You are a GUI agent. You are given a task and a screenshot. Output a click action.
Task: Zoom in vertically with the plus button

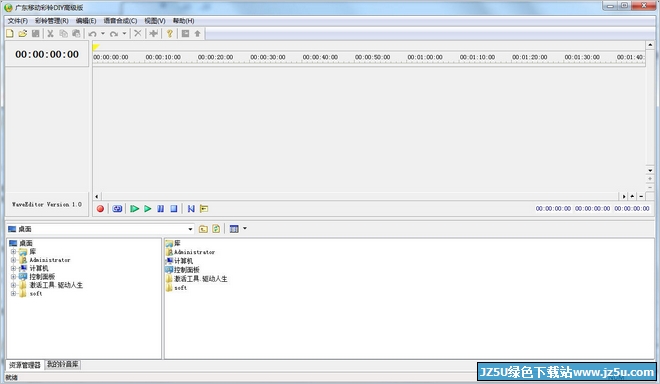click(650, 179)
